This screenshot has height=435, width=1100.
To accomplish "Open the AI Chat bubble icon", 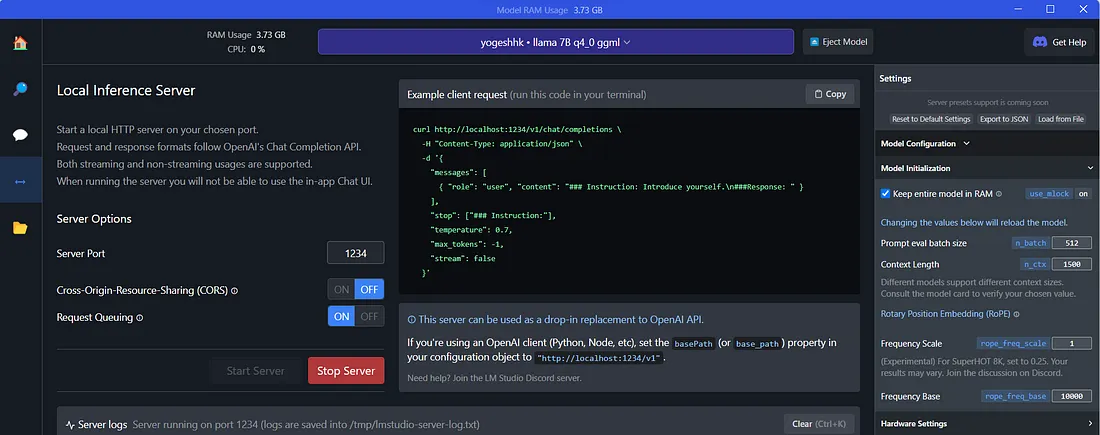I will [x=20, y=135].
